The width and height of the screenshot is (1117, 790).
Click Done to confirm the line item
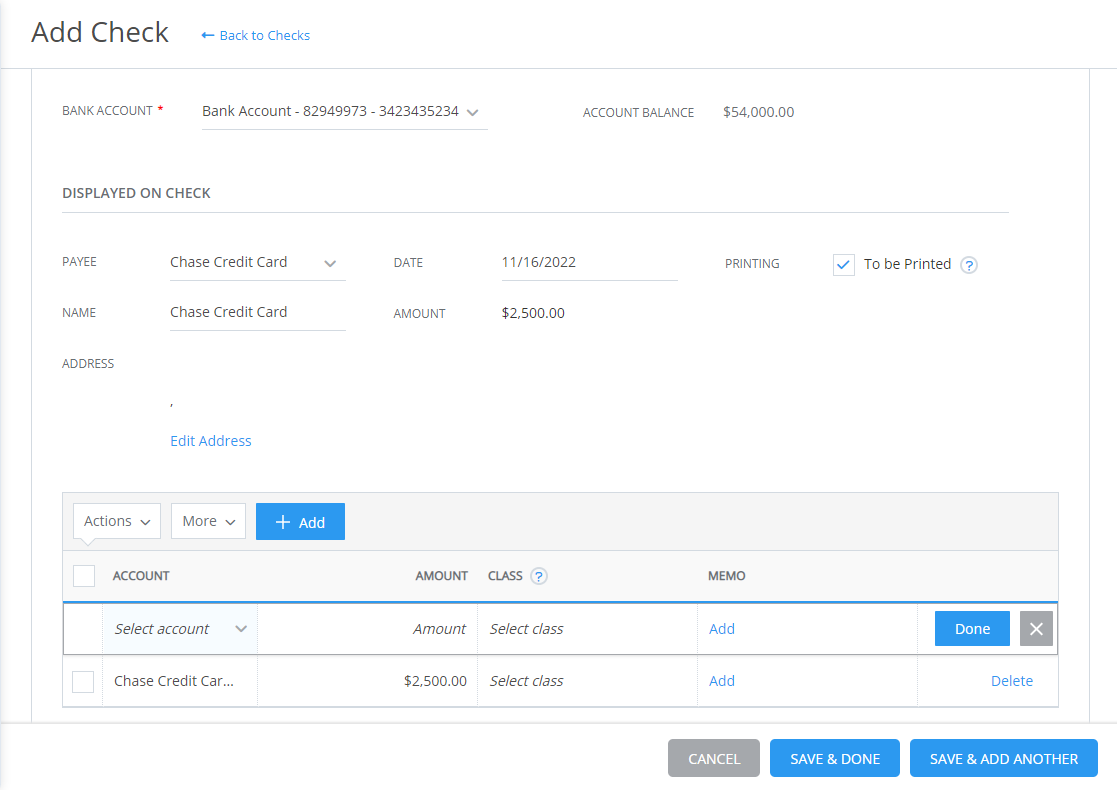point(971,628)
